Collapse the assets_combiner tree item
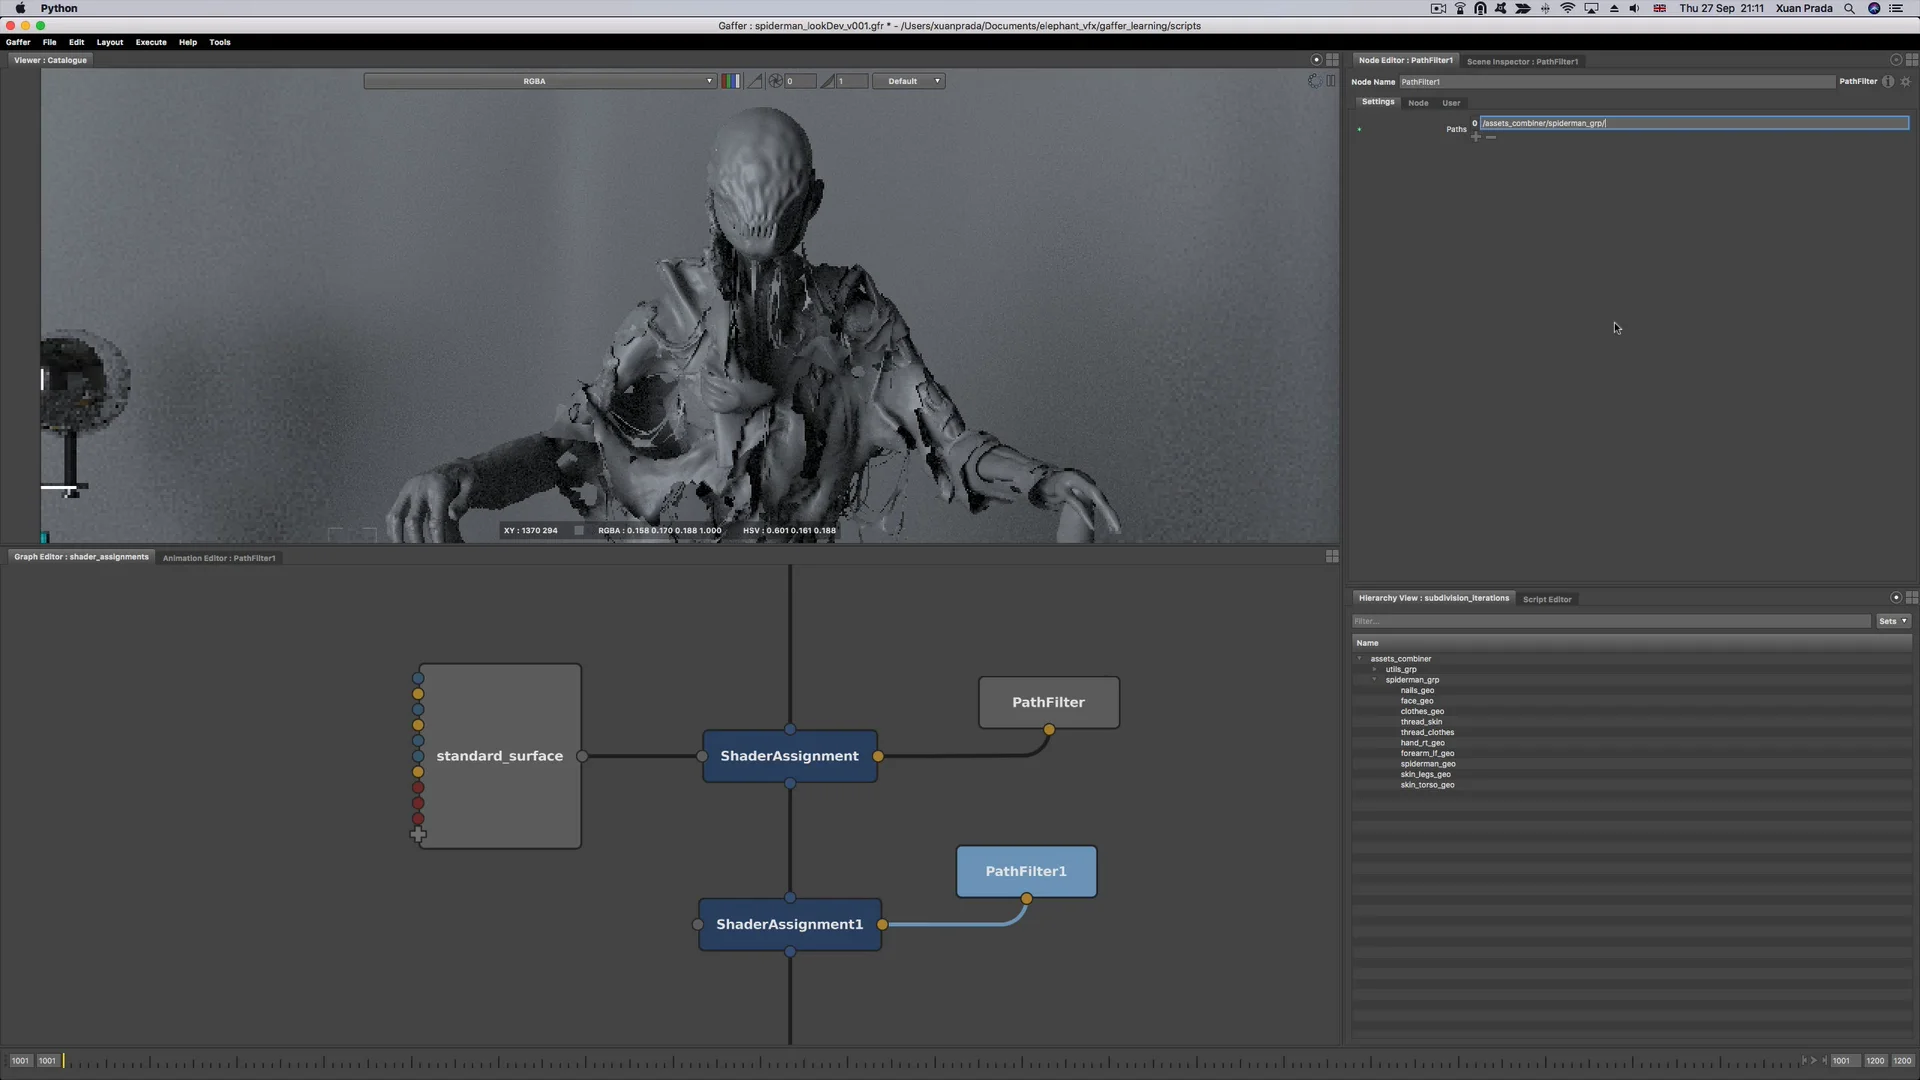 1360,659
